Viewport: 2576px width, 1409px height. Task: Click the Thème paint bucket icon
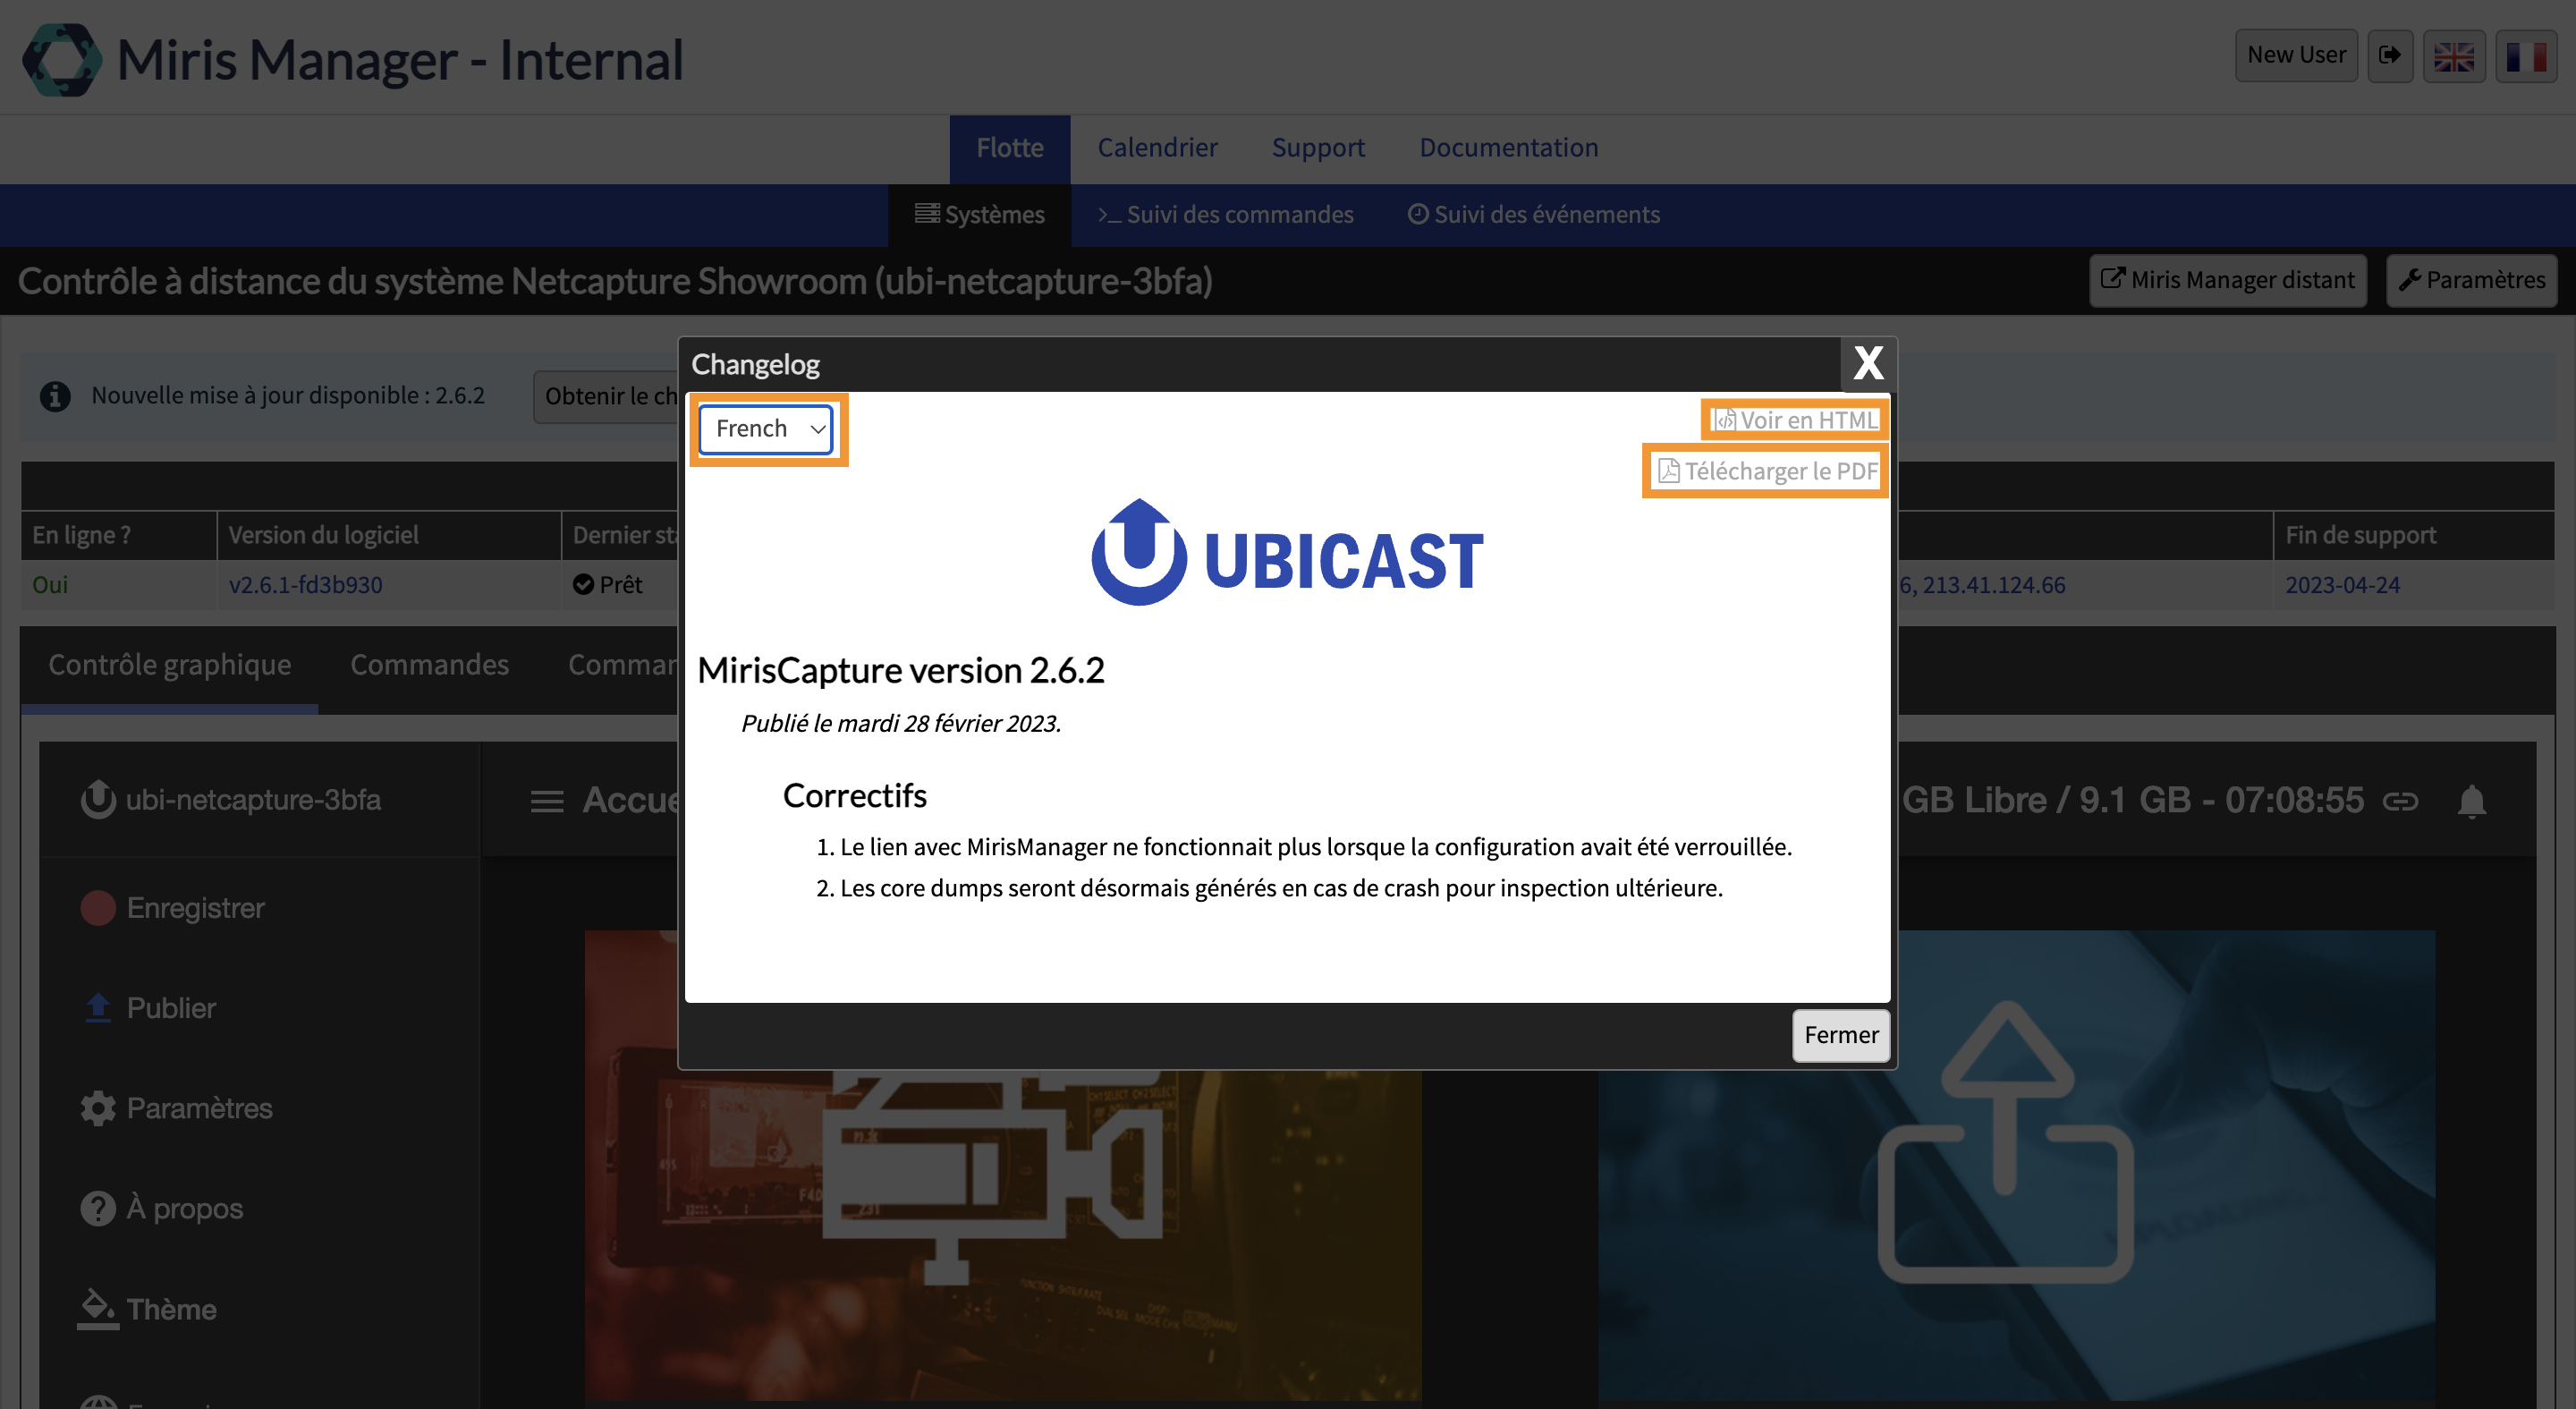(x=98, y=1309)
